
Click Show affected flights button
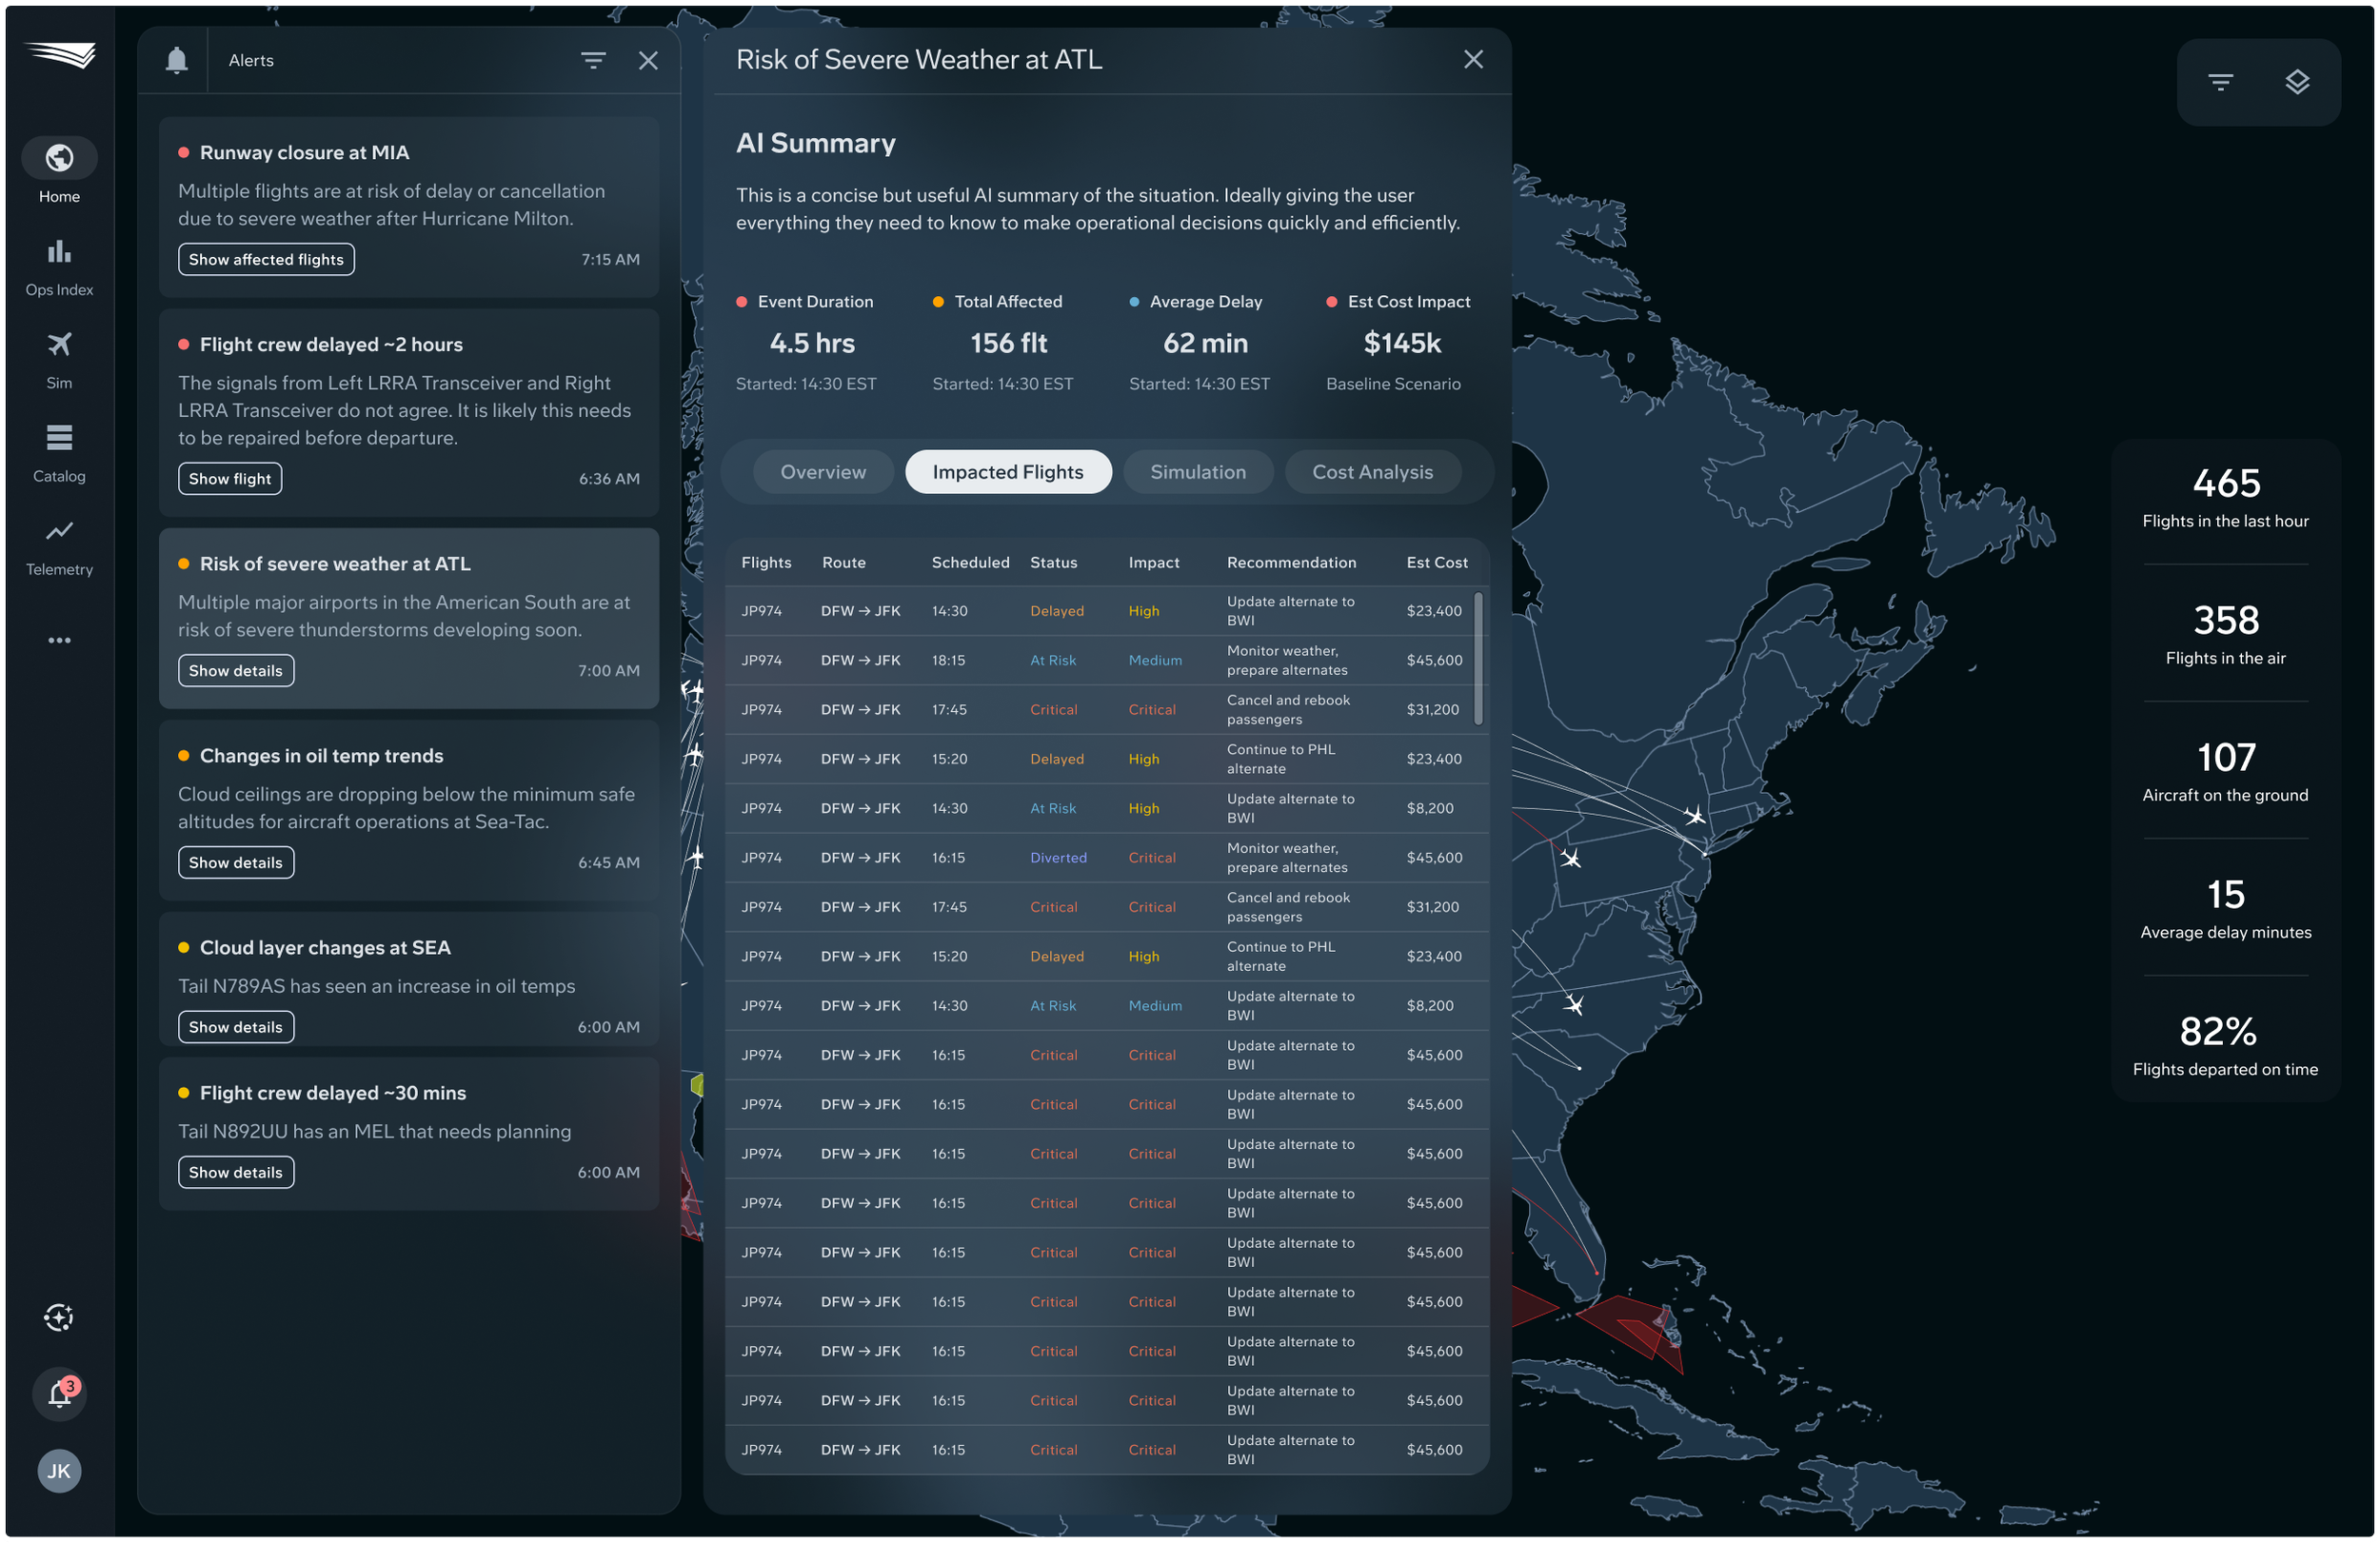coord(266,260)
